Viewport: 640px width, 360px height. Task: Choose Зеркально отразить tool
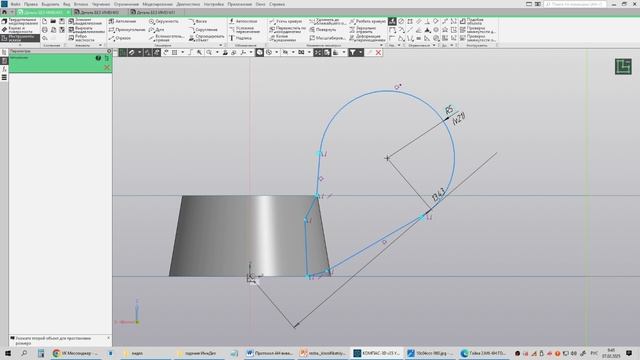coord(363,30)
